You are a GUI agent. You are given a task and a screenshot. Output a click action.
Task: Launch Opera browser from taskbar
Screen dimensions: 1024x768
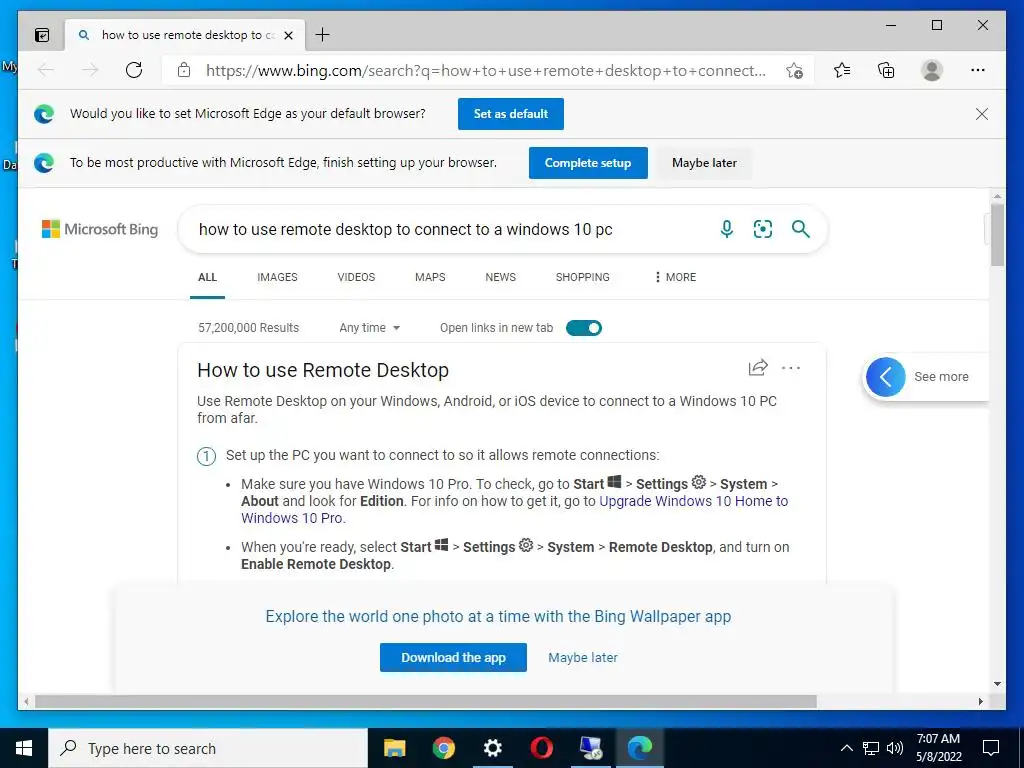click(x=541, y=748)
